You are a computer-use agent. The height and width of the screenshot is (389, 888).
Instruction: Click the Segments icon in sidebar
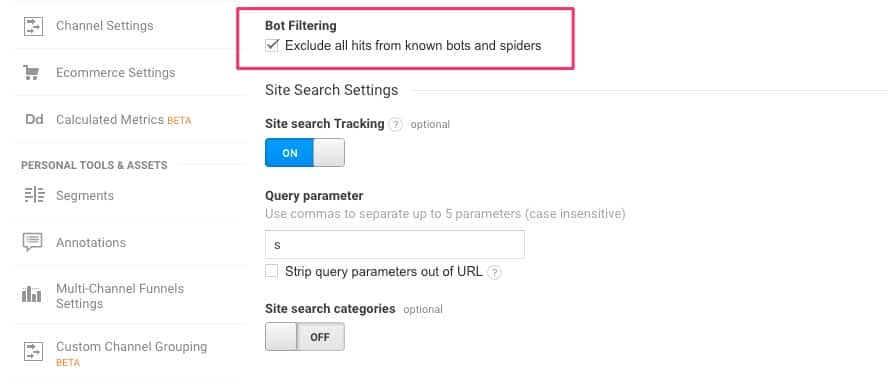tap(34, 195)
